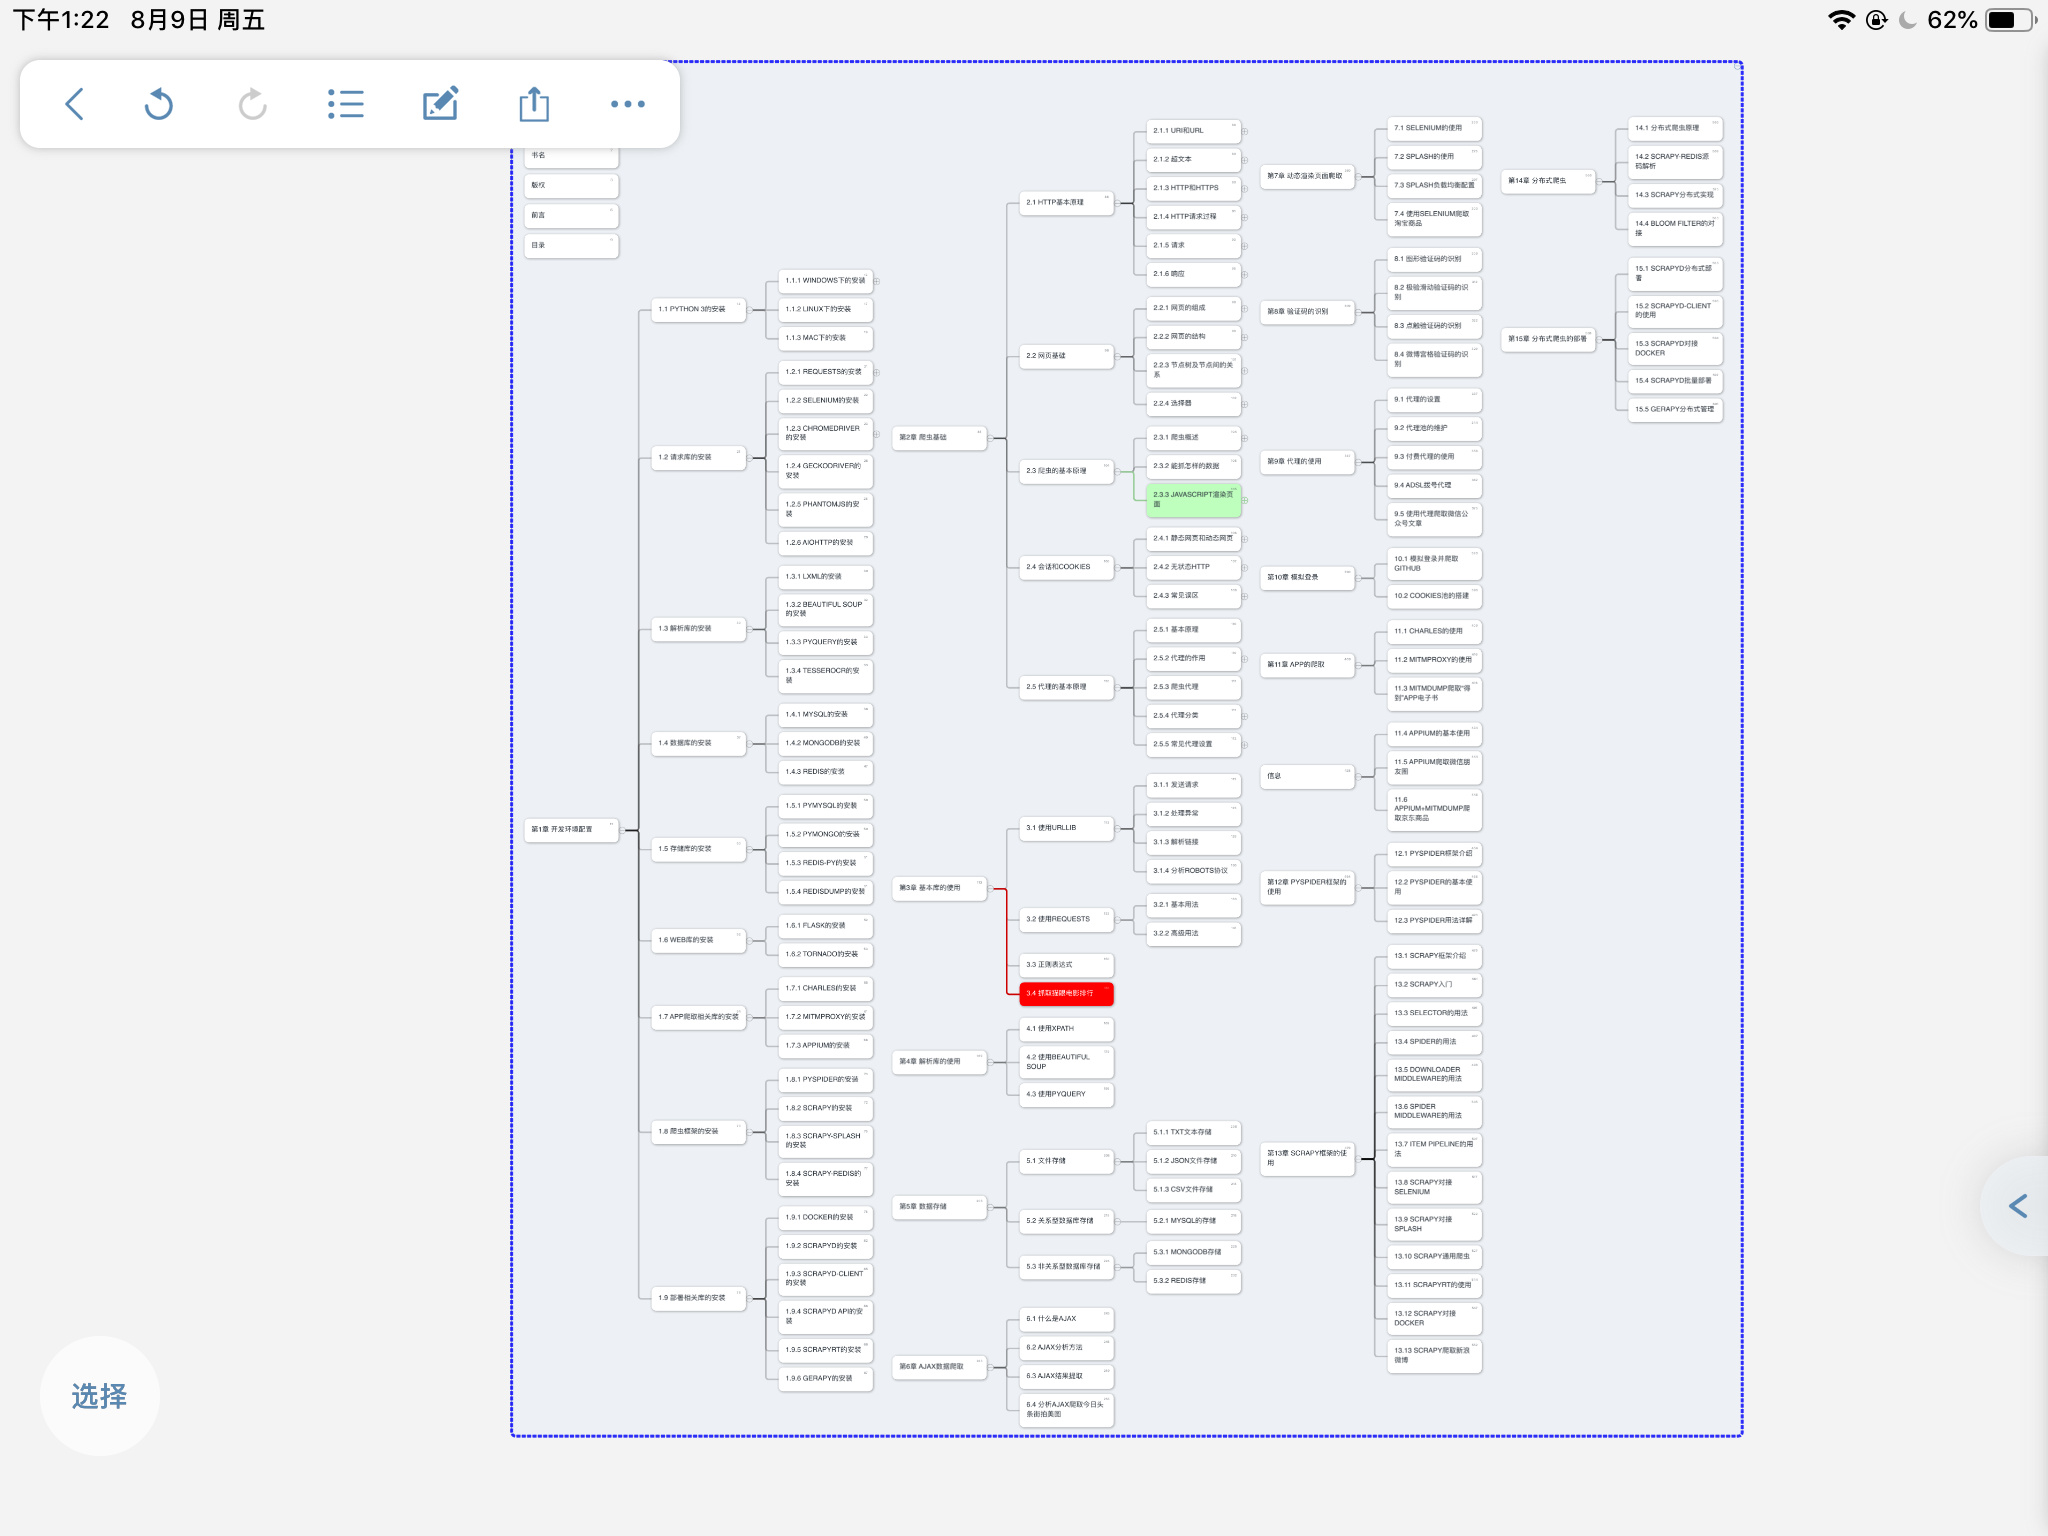
Task: Open the more options menu
Action: click(628, 104)
